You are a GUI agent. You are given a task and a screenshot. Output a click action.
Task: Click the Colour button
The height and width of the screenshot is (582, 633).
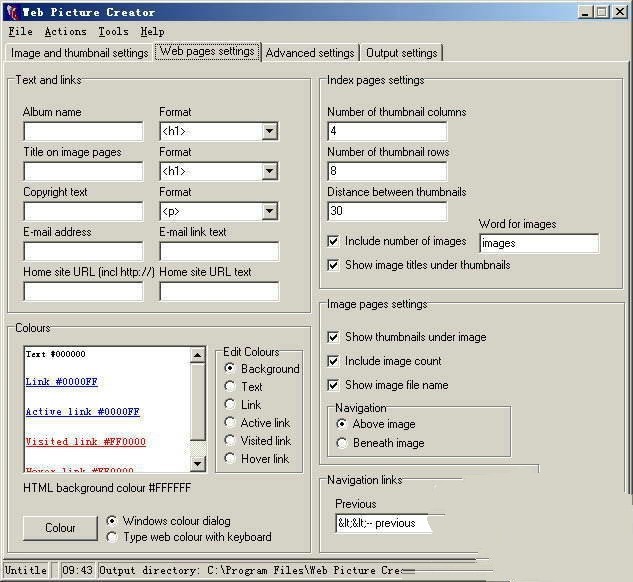(60, 528)
